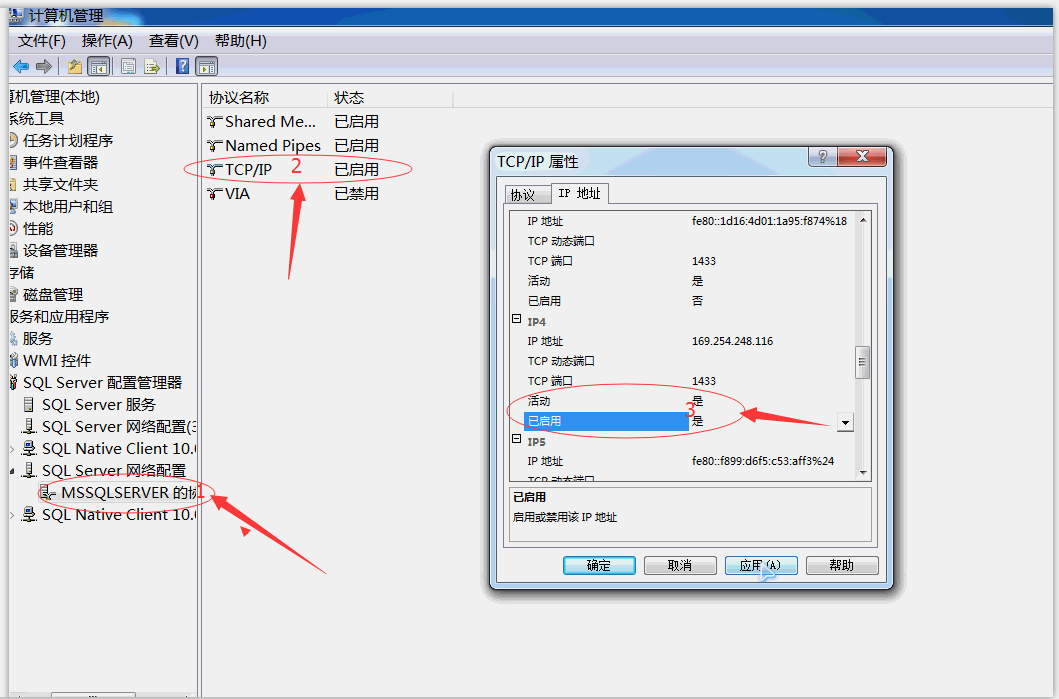The height and width of the screenshot is (699, 1059).
Task: Click the property list scrollbar thumb
Action: coord(862,362)
